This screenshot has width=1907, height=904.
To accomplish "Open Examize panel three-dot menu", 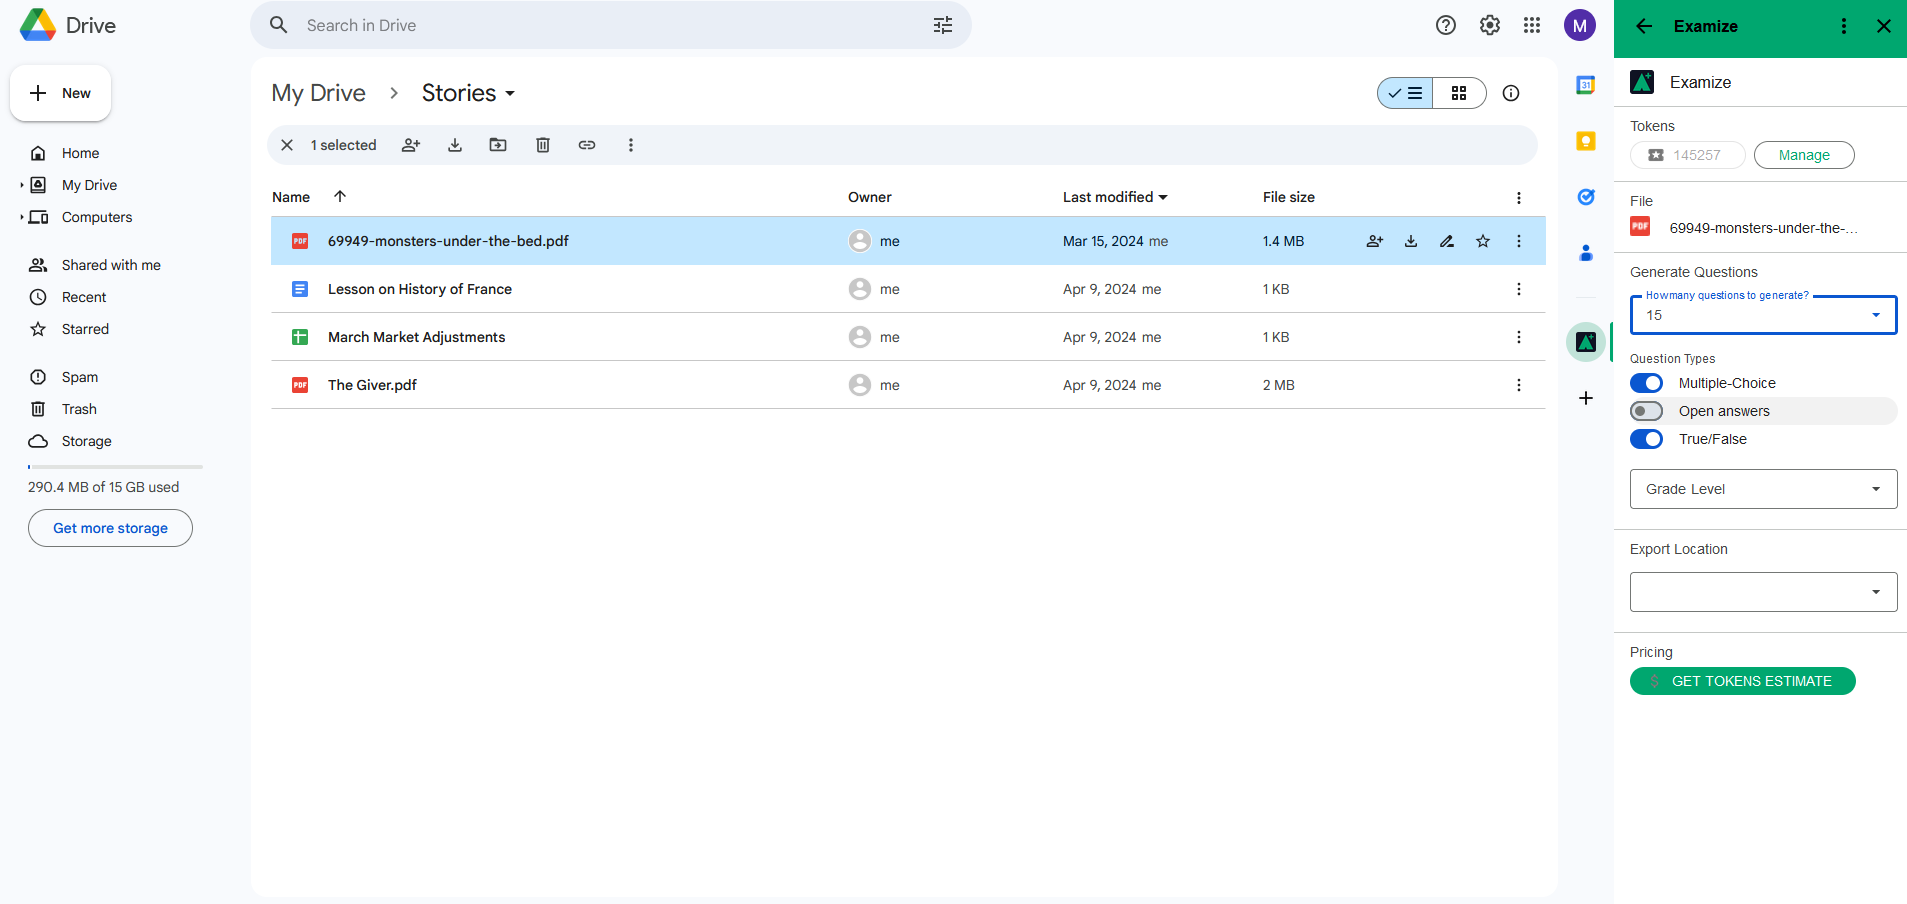I will point(1844,26).
